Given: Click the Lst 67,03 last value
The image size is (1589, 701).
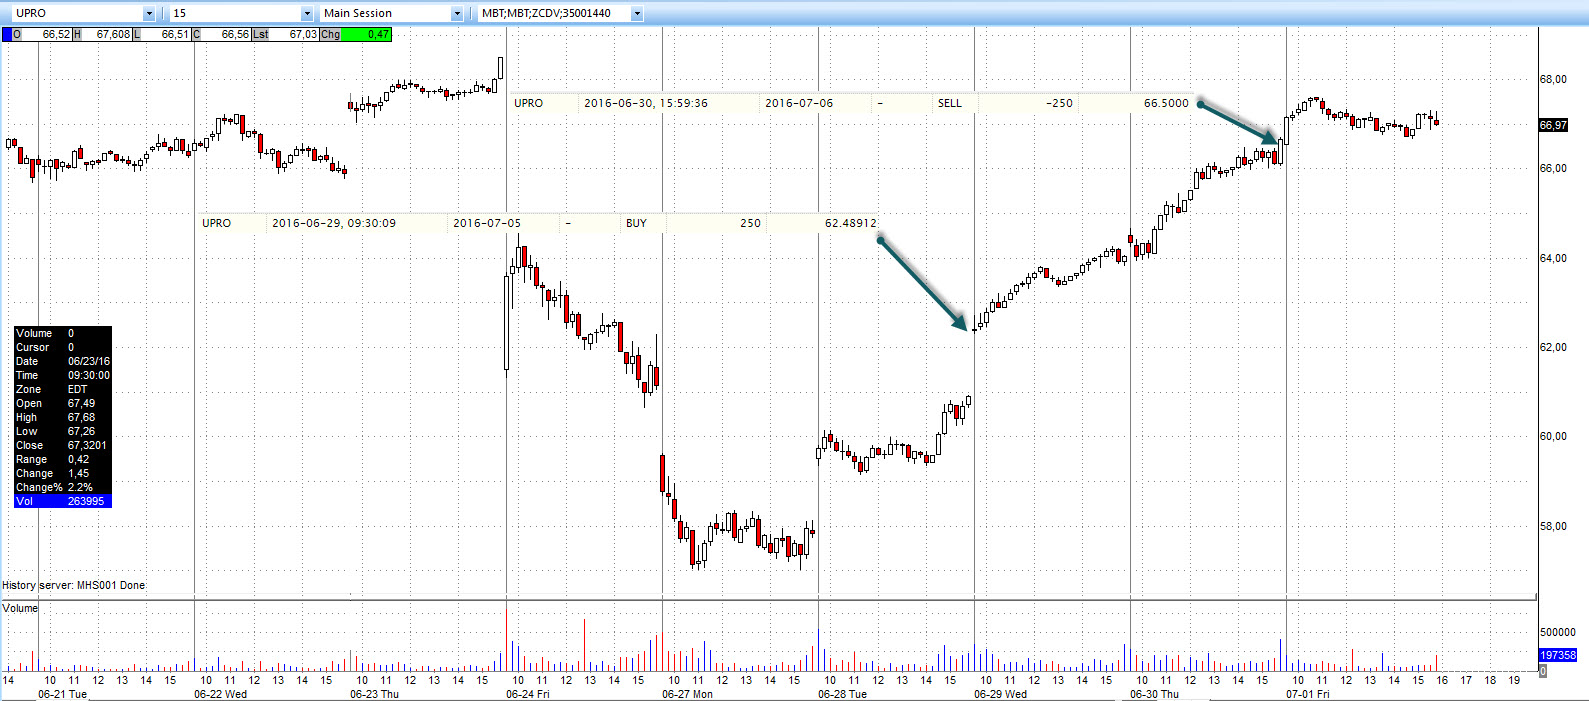Looking at the screenshot, I should (x=285, y=34).
